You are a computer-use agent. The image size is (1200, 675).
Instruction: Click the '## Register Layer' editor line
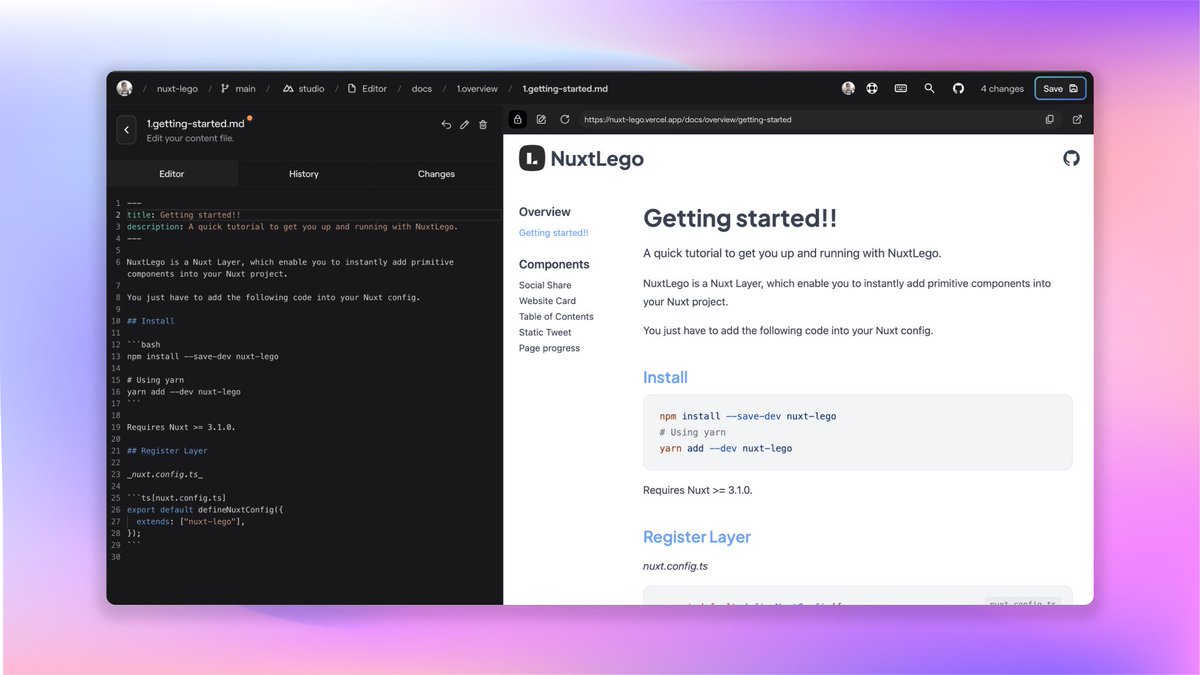tap(167, 451)
